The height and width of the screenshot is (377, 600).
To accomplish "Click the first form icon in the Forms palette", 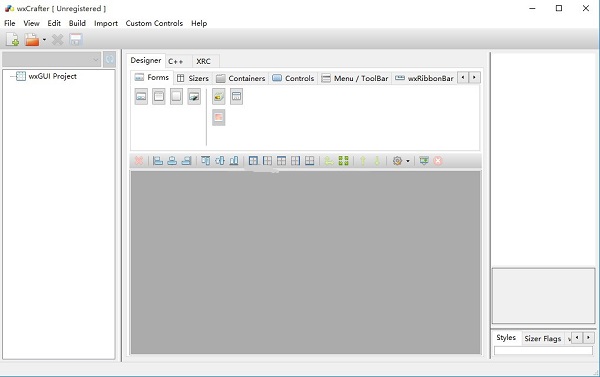I will point(141,96).
